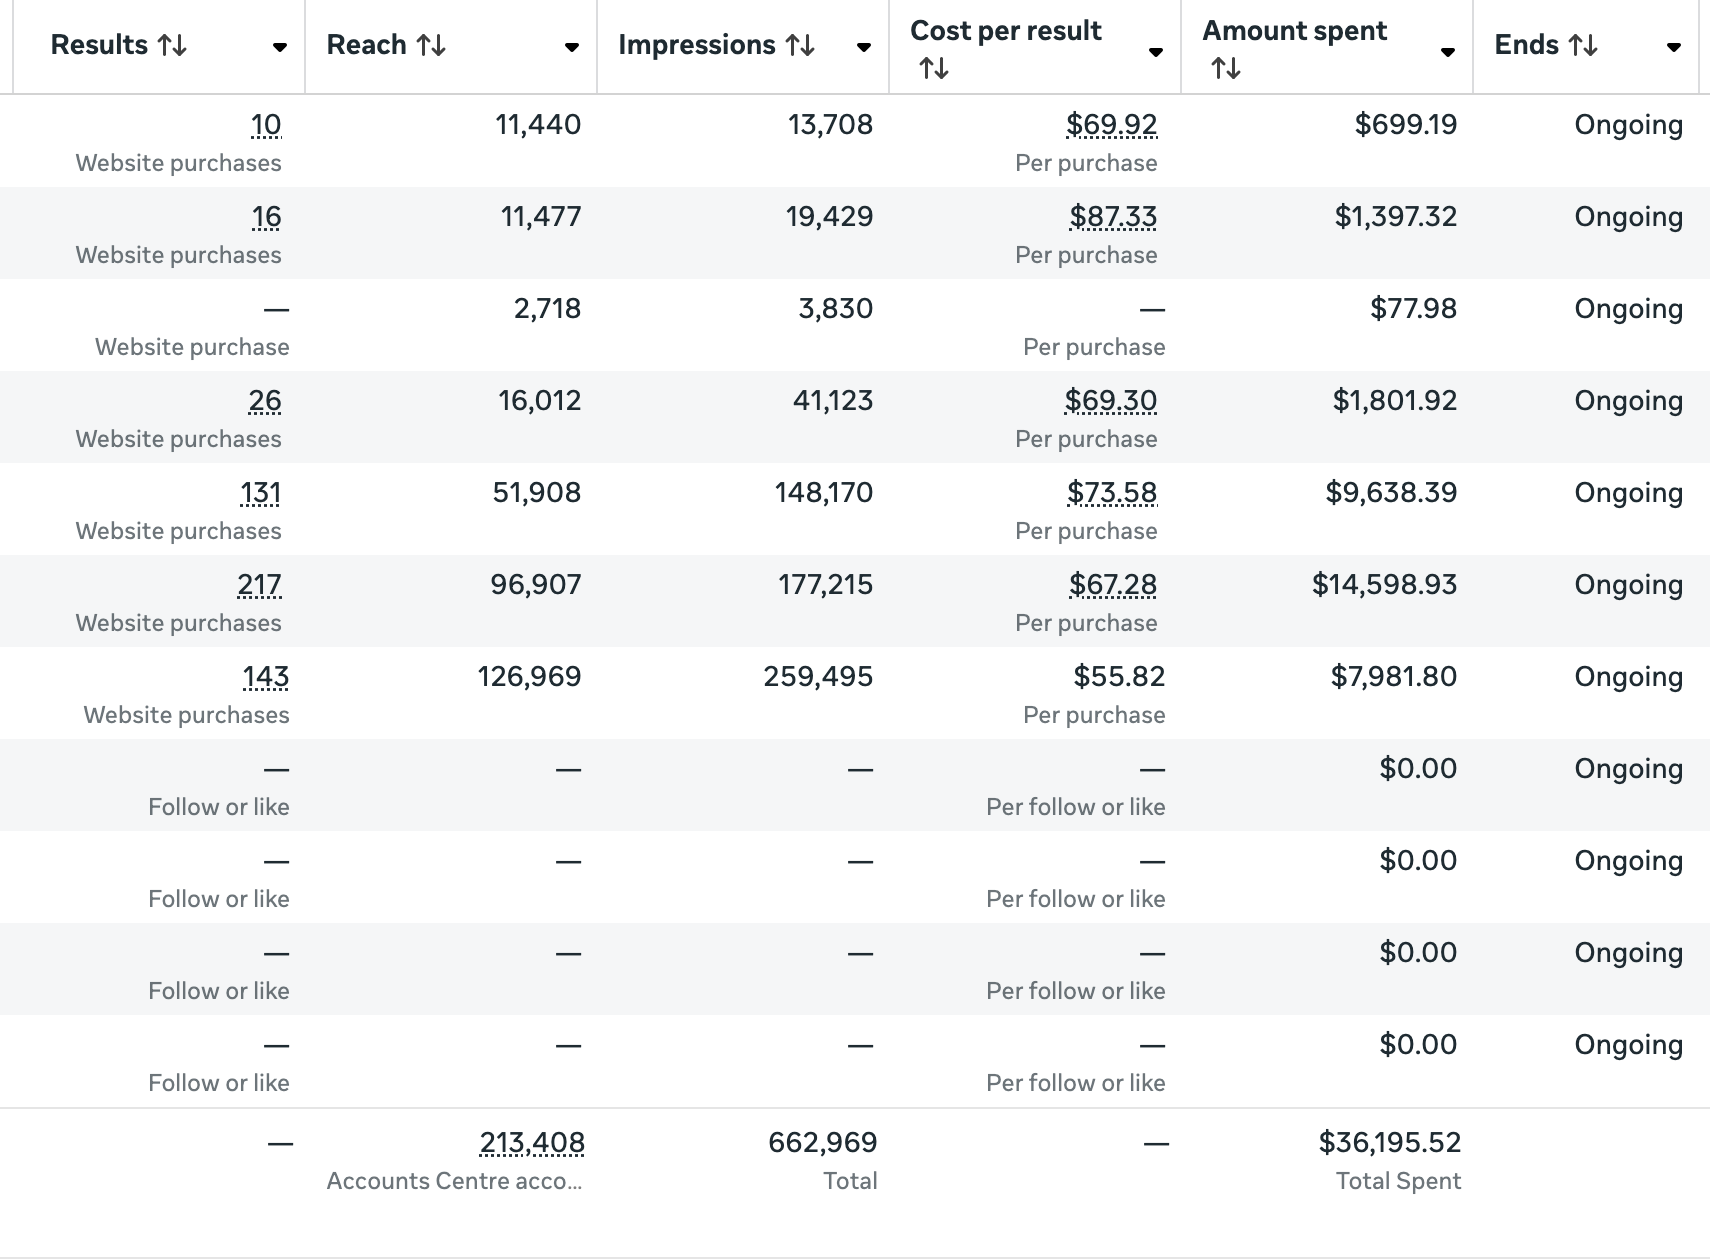Click the $87.33 cost per purchase value
This screenshot has width=1710, height=1260.
[x=1113, y=216]
